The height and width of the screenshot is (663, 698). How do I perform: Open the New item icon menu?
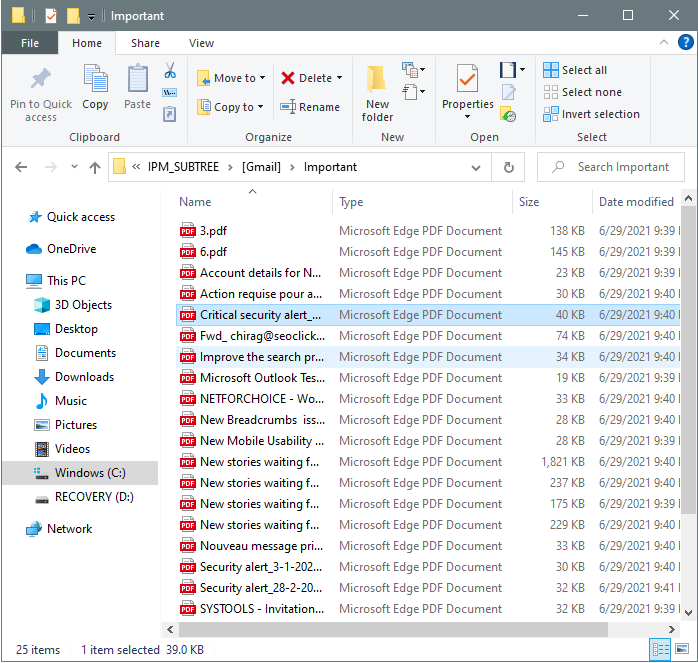[413, 70]
